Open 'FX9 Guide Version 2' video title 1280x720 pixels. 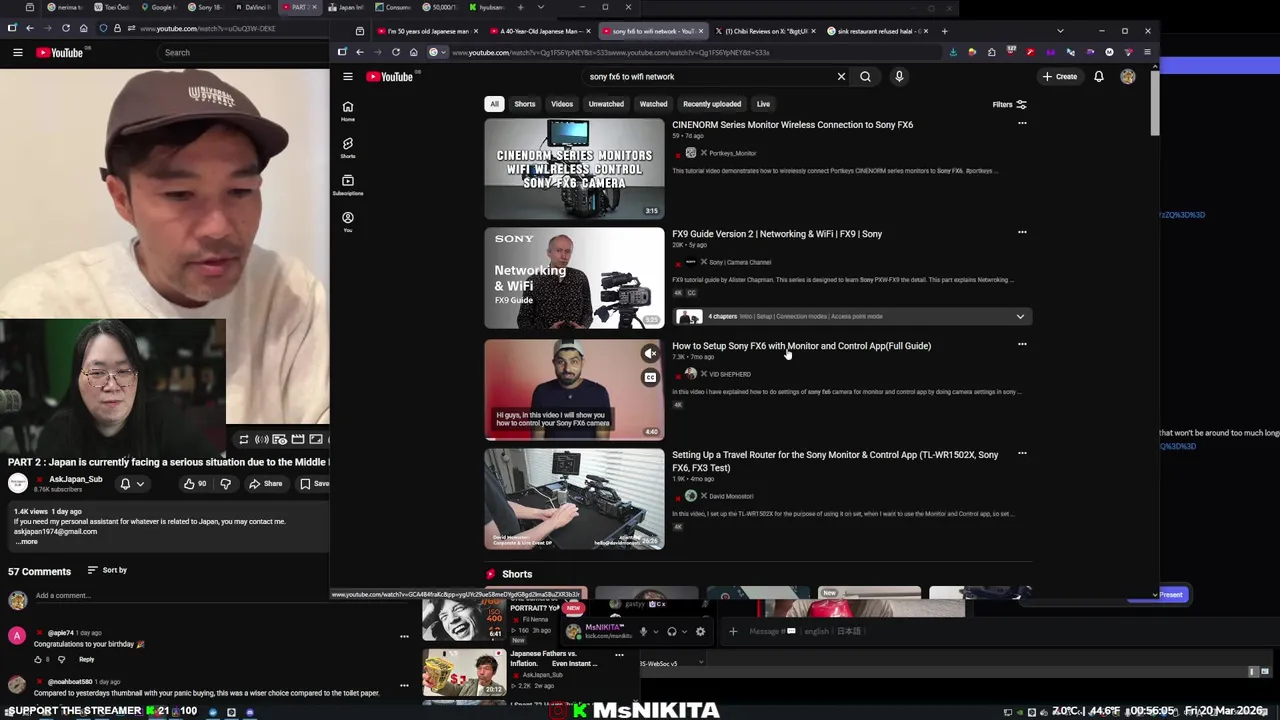pyautogui.click(x=777, y=234)
